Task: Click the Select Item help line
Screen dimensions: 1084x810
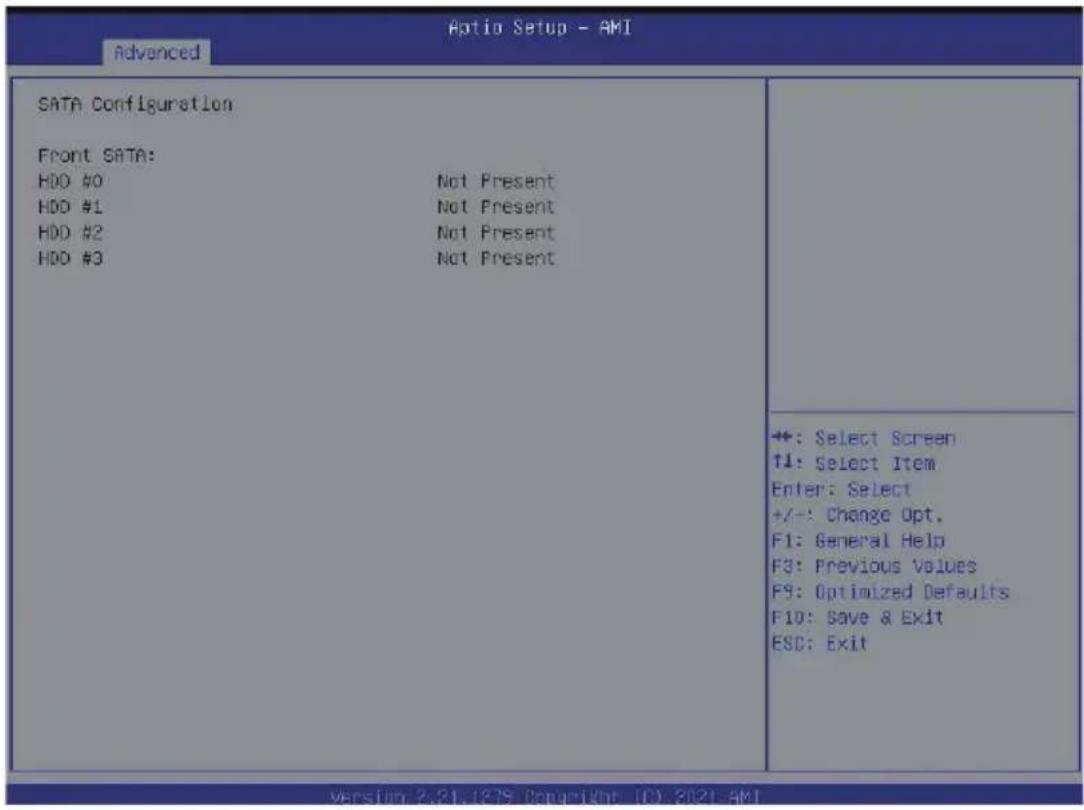Action: tap(853, 464)
